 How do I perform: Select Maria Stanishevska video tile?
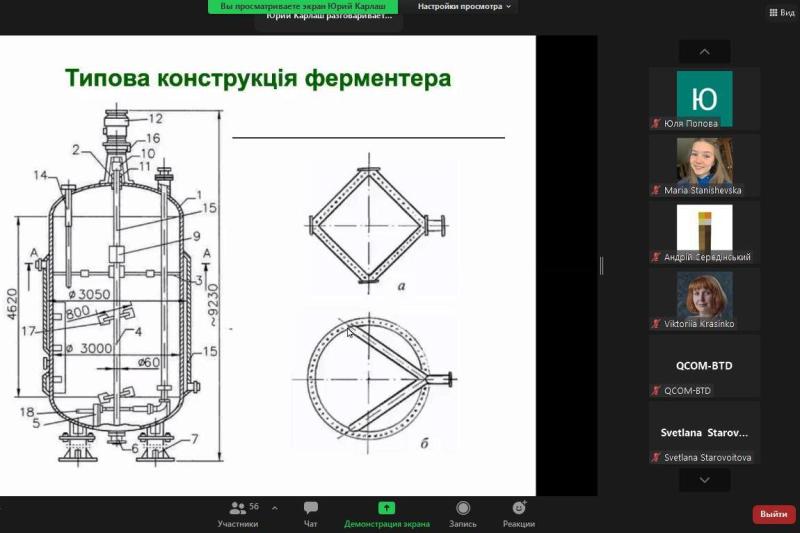tap(705, 166)
